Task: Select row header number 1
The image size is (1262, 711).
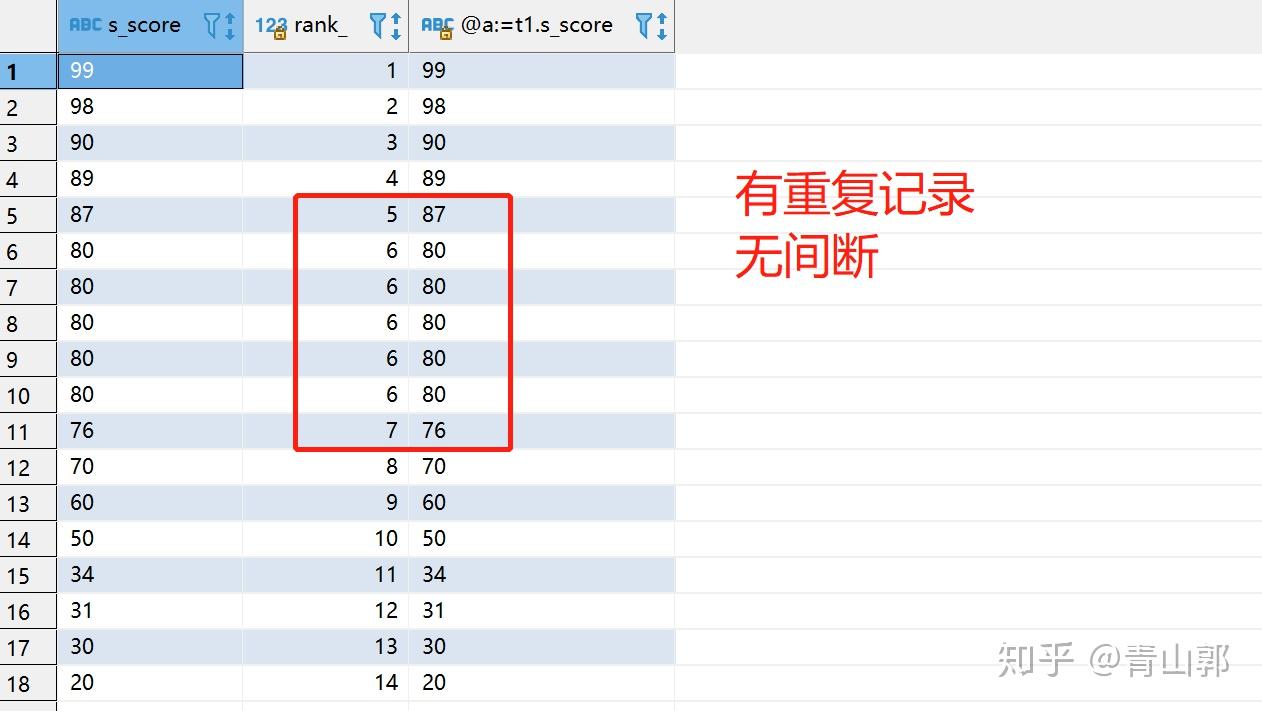Action: (x=28, y=71)
